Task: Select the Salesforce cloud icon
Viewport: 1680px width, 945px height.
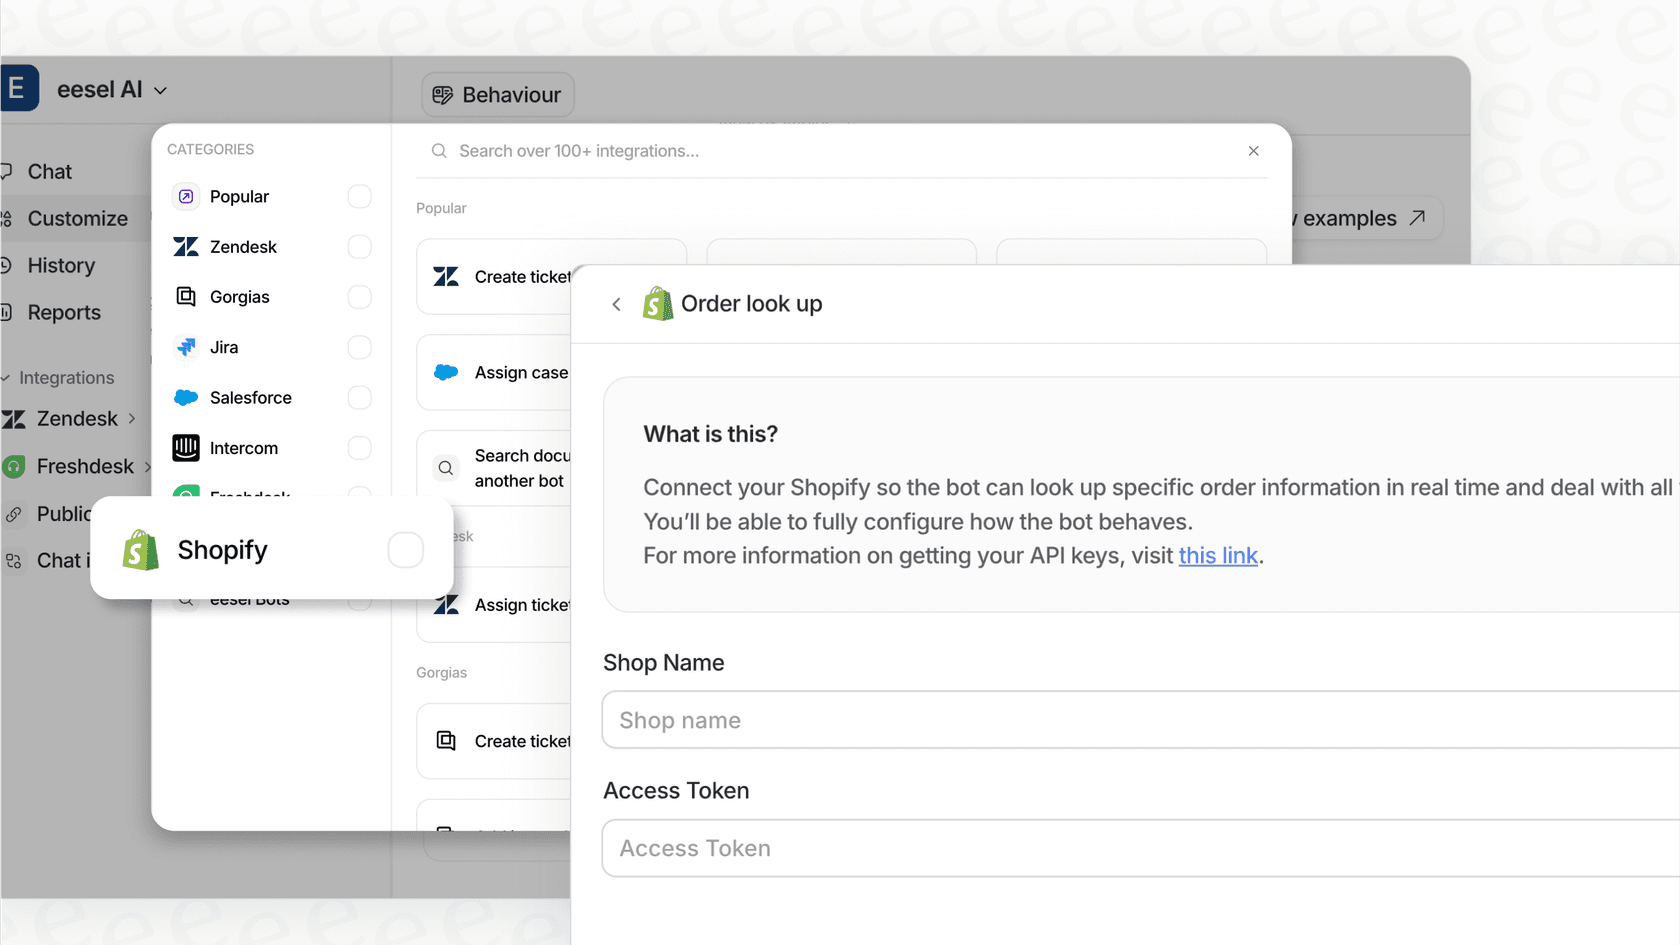Action: point(186,397)
